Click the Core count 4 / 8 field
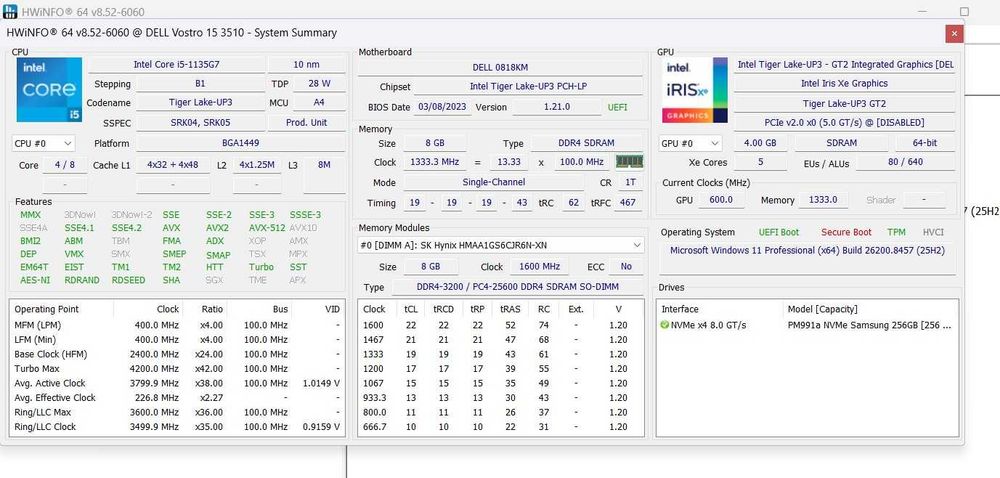 (x=65, y=165)
